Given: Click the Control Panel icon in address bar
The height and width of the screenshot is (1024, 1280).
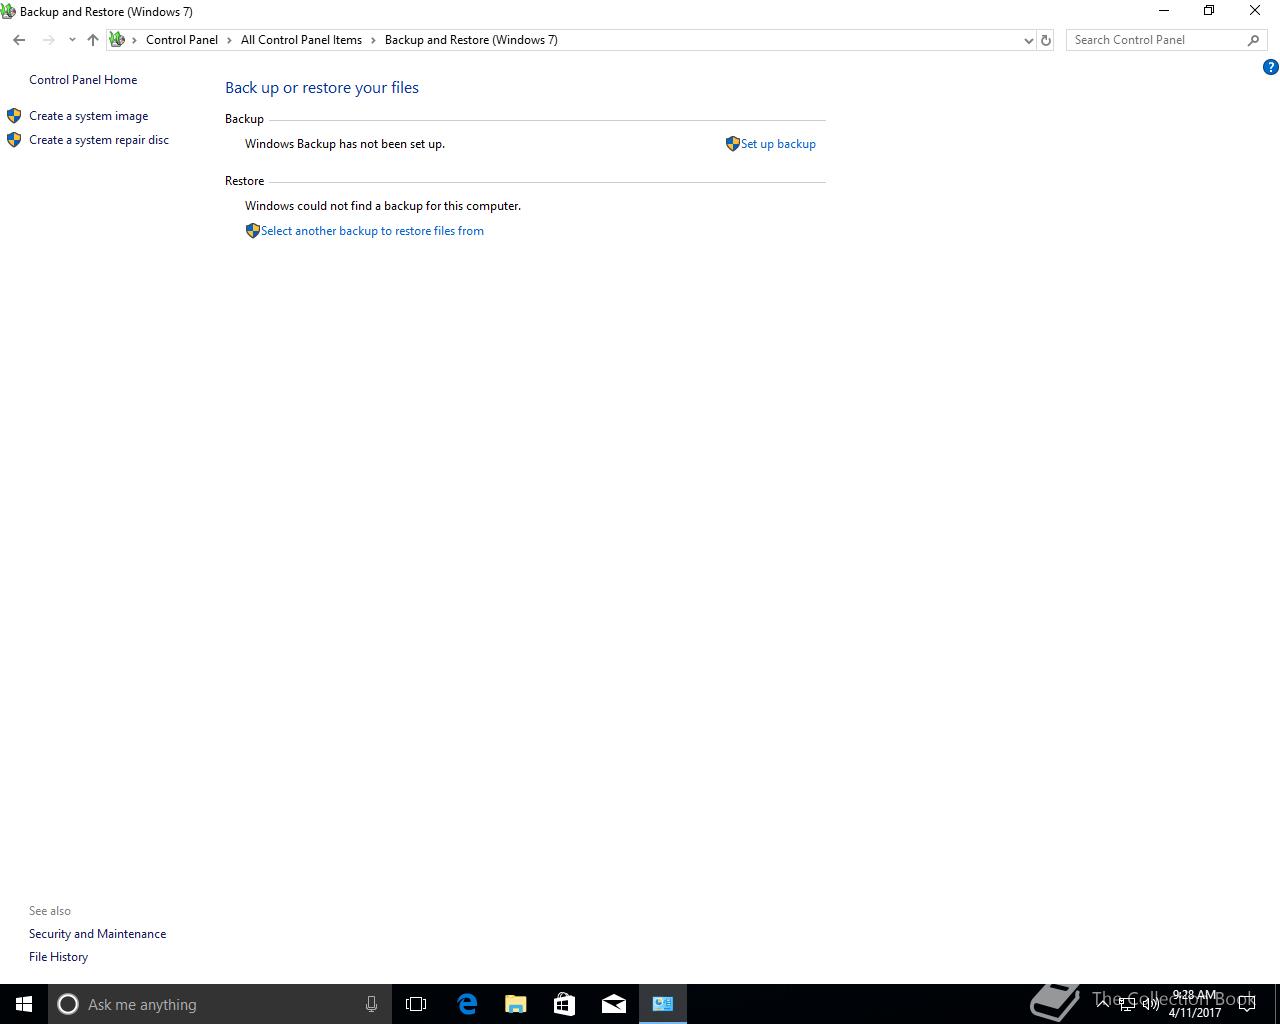Looking at the screenshot, I should 117,40.
